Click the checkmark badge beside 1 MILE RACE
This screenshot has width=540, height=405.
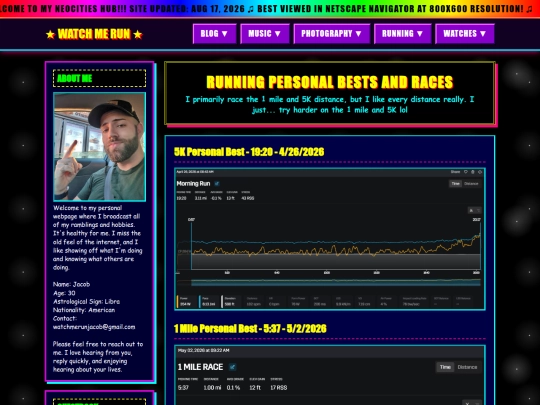(232, 367)
